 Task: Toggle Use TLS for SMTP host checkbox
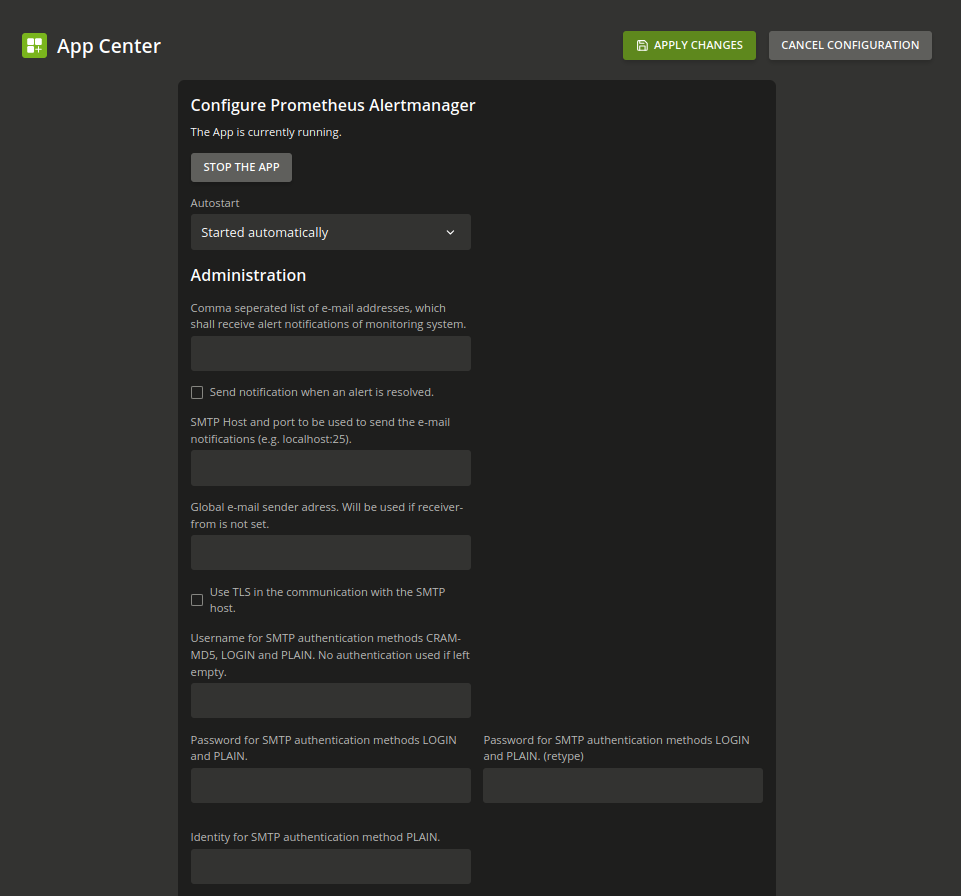[197, 600]
